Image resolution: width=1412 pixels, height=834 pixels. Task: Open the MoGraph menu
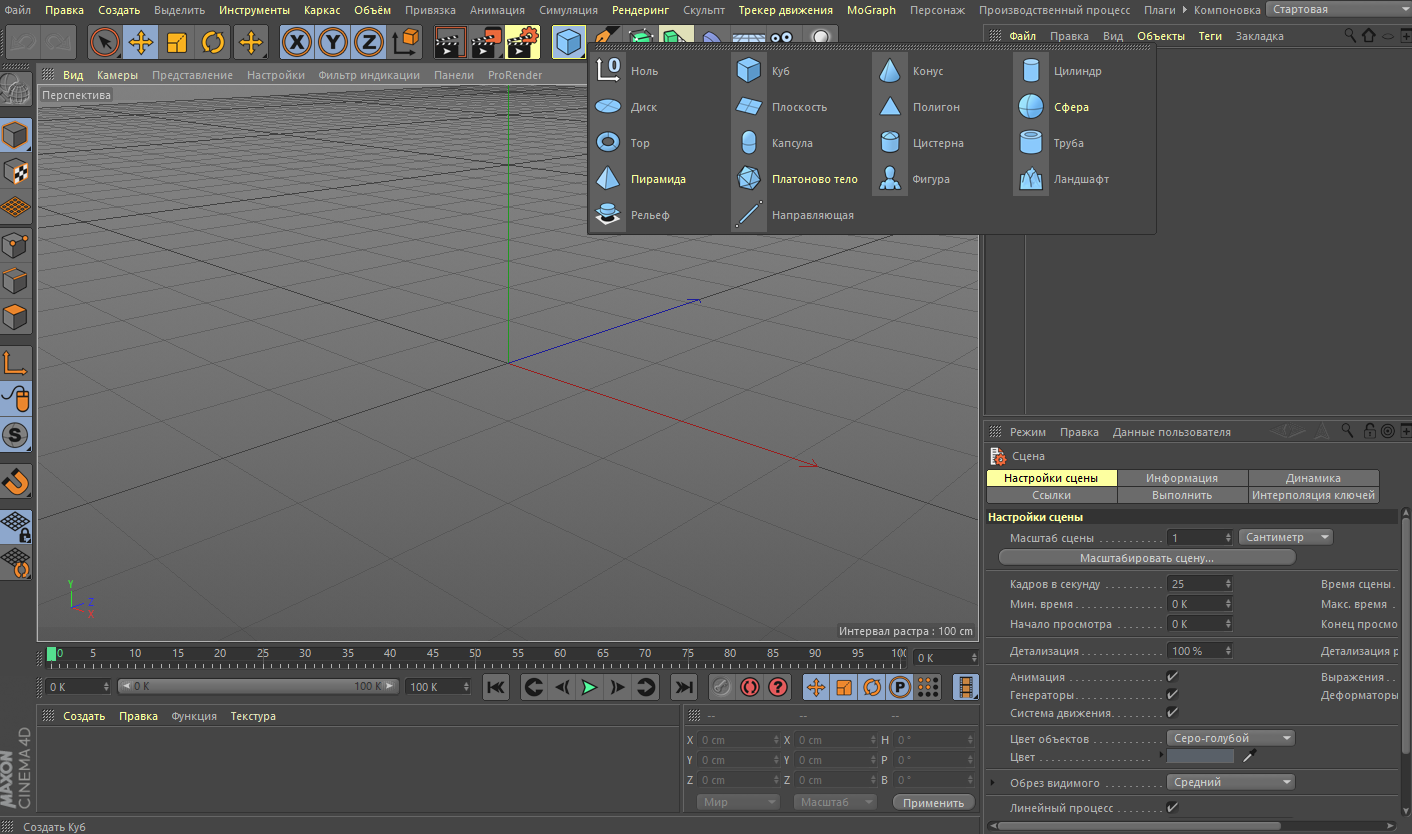[871, 9]
